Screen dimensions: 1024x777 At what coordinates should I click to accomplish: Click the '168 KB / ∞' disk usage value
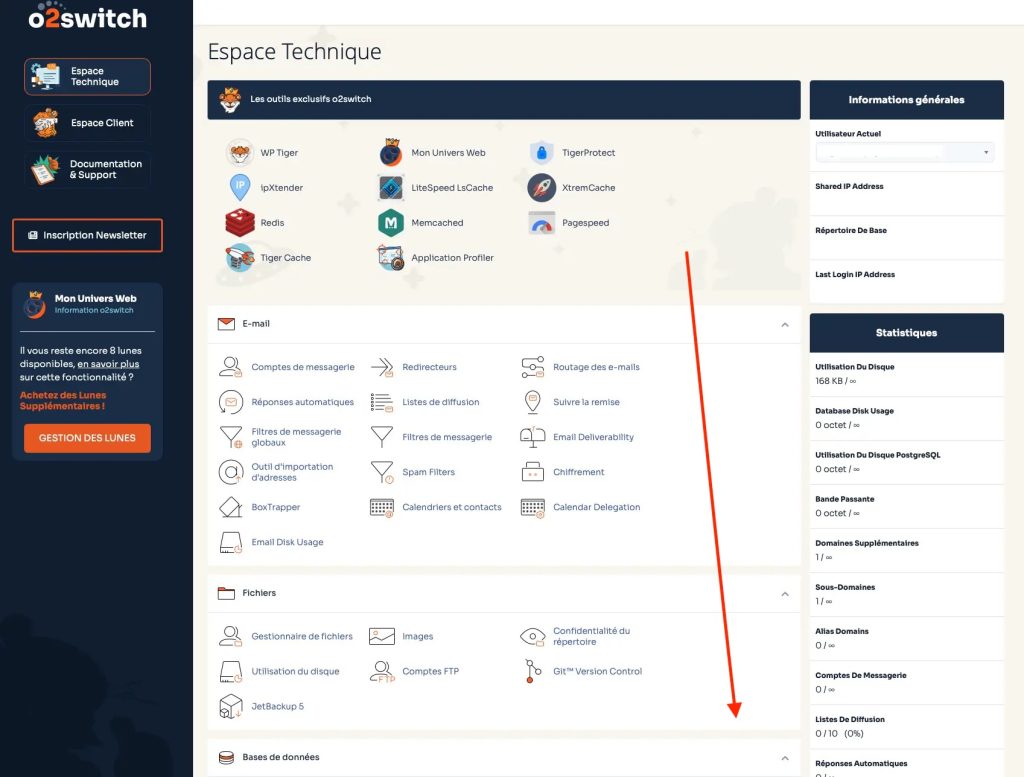[x=835, y=381]
